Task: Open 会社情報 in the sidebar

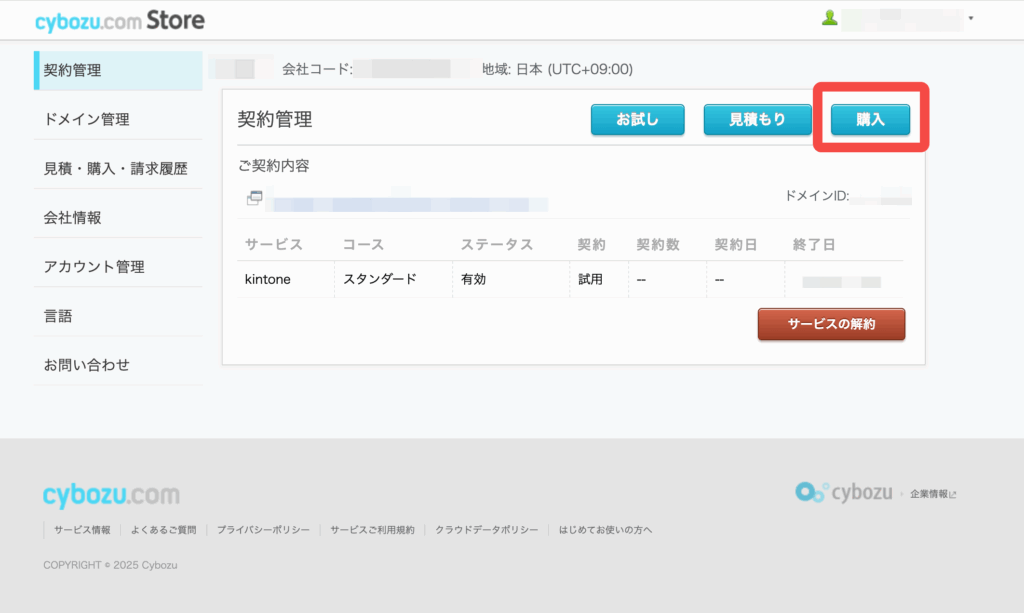Action: click(x=72, y=217)
